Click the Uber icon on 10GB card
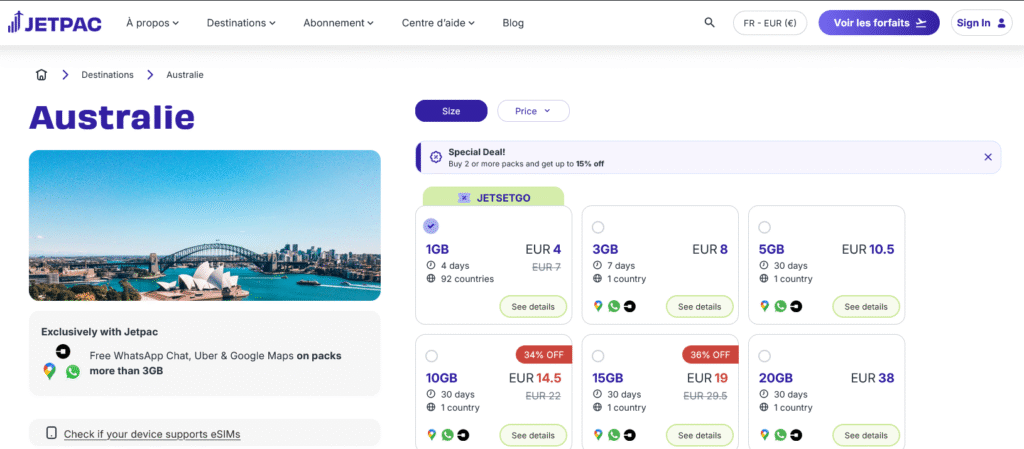The width and height of the screenshot is (1024, 449). [463, 435]
